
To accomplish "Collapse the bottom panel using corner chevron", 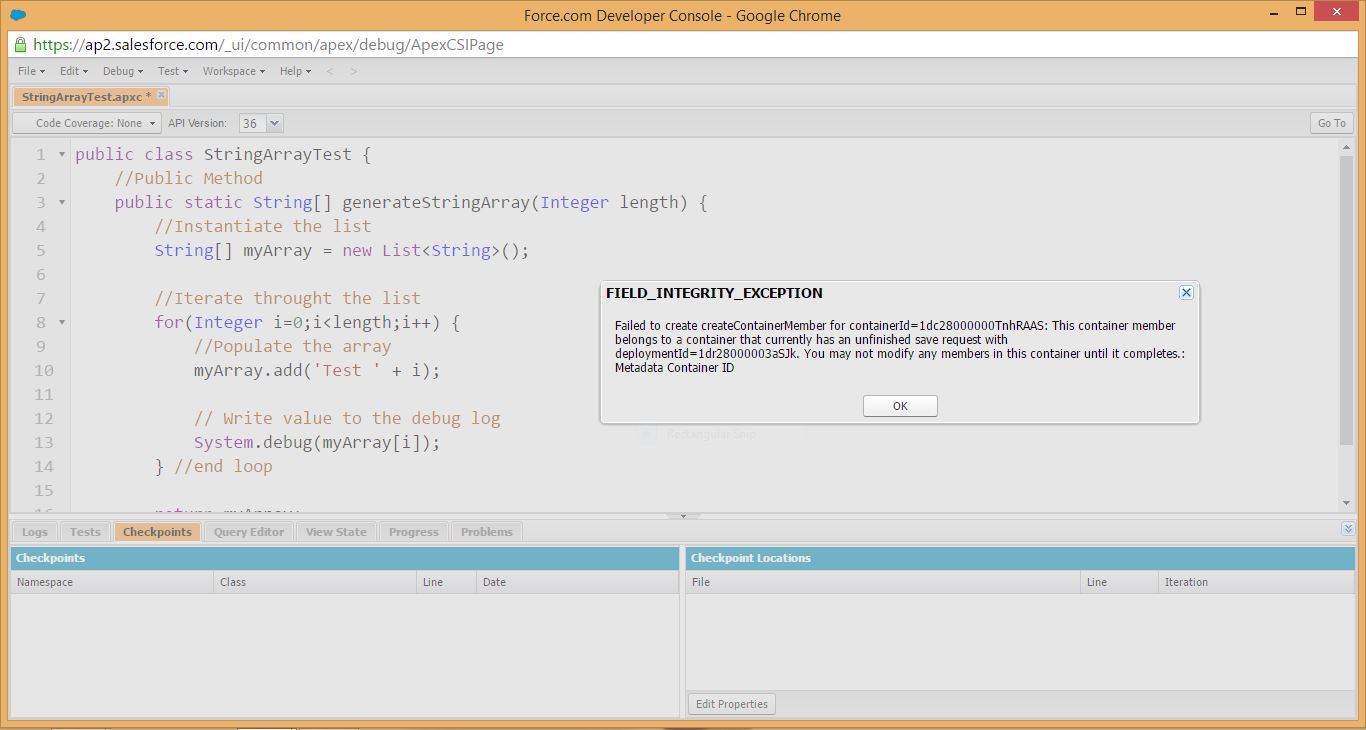I will click(x=1348, y=529).
